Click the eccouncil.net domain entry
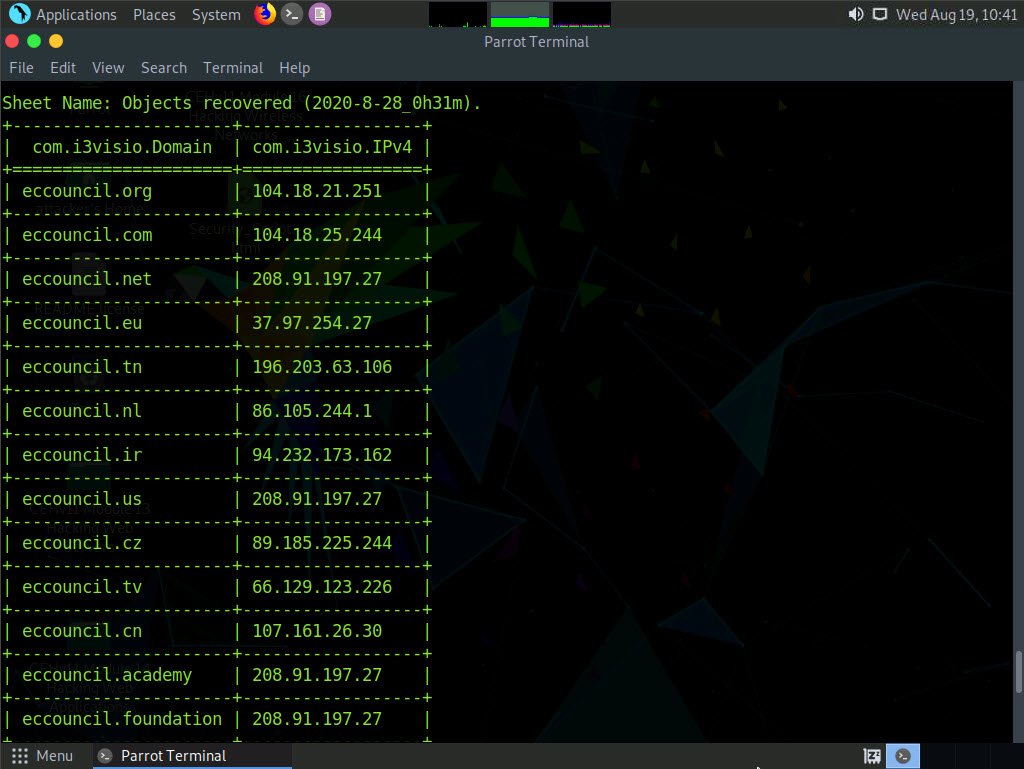1024x769 pixels. tap(87, 279)
